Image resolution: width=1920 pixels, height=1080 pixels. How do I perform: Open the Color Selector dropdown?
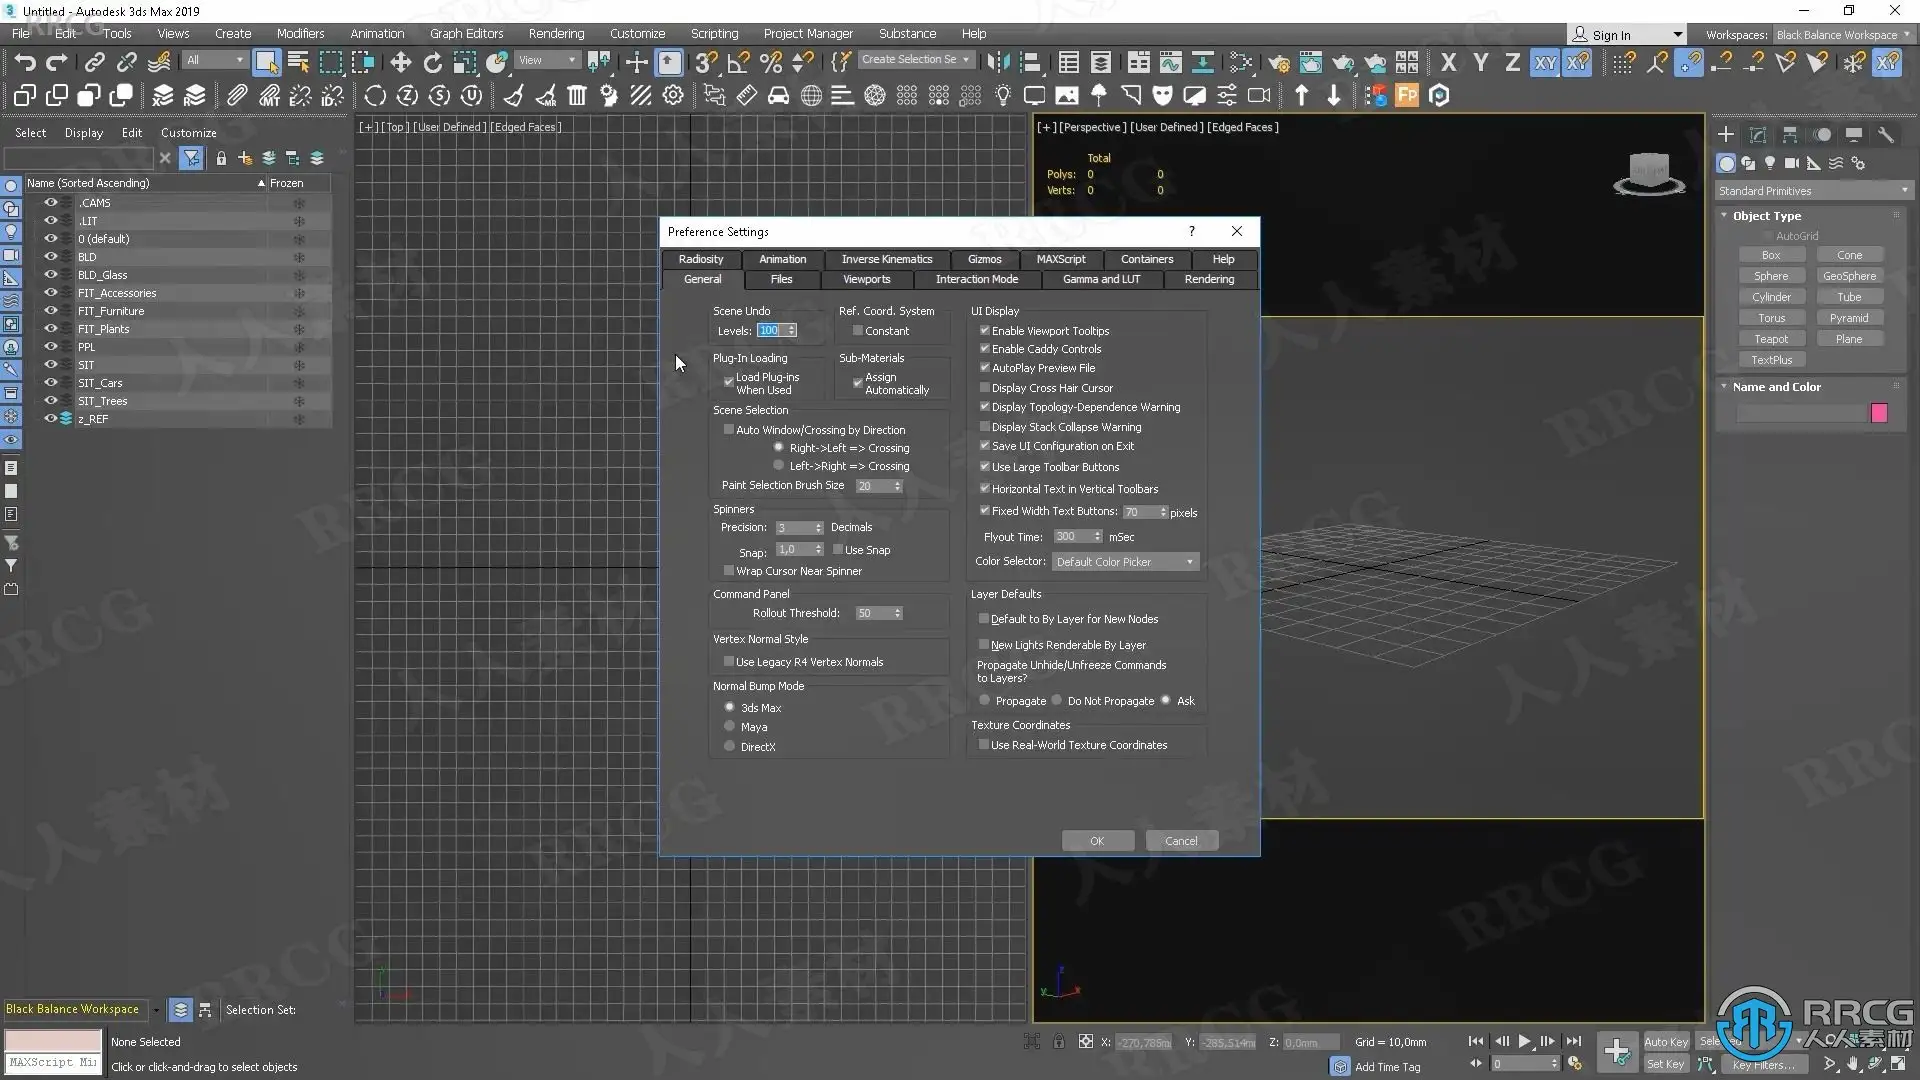point(1125,562)
